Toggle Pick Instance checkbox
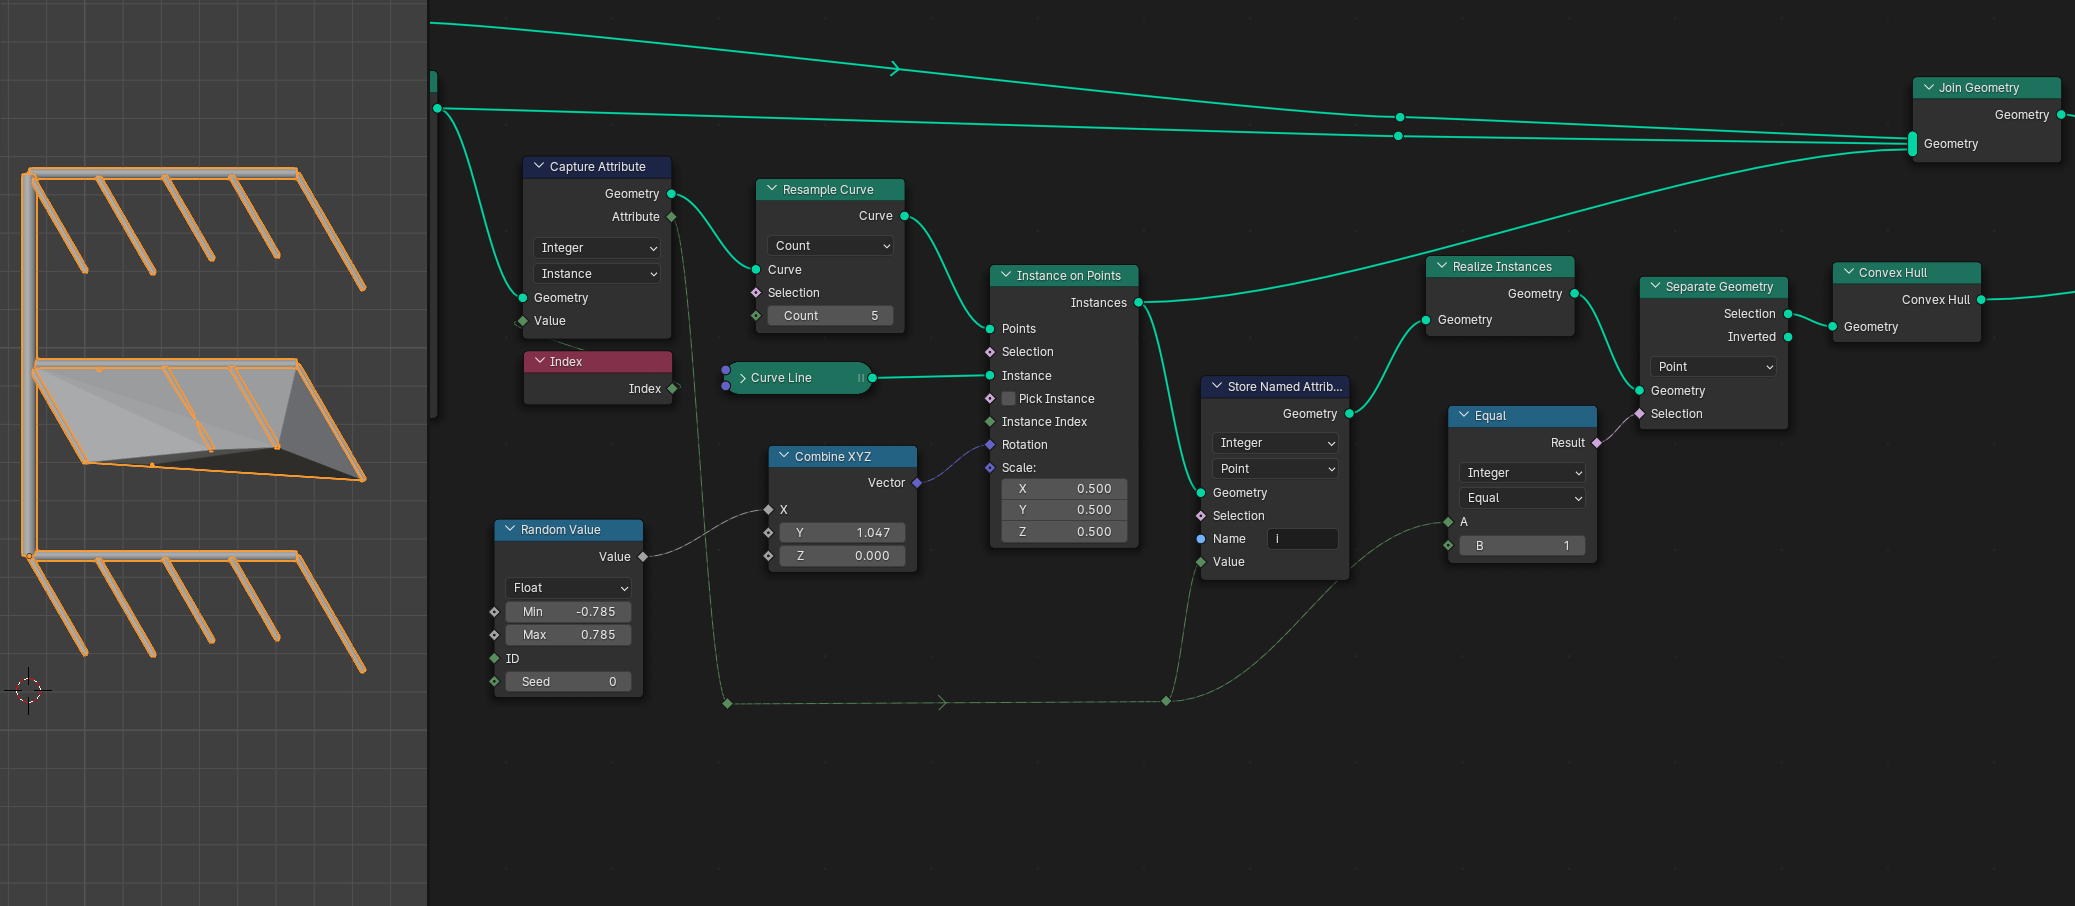The height and width of the screenshot is (906, 2075). 1008,399
